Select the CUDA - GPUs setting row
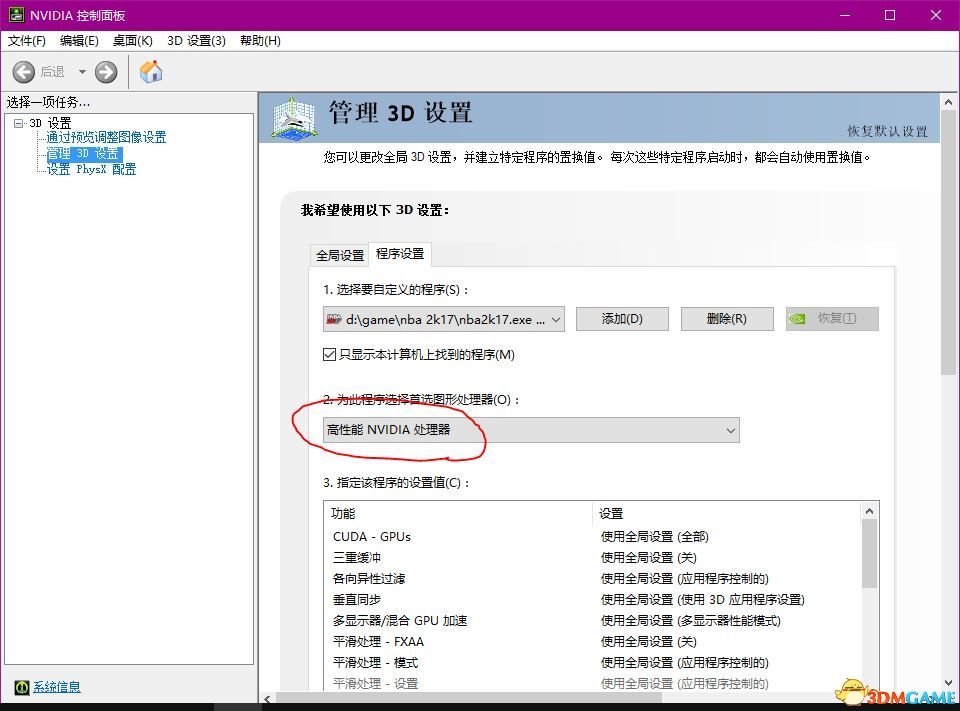960x711 pixels. [592, 536]
